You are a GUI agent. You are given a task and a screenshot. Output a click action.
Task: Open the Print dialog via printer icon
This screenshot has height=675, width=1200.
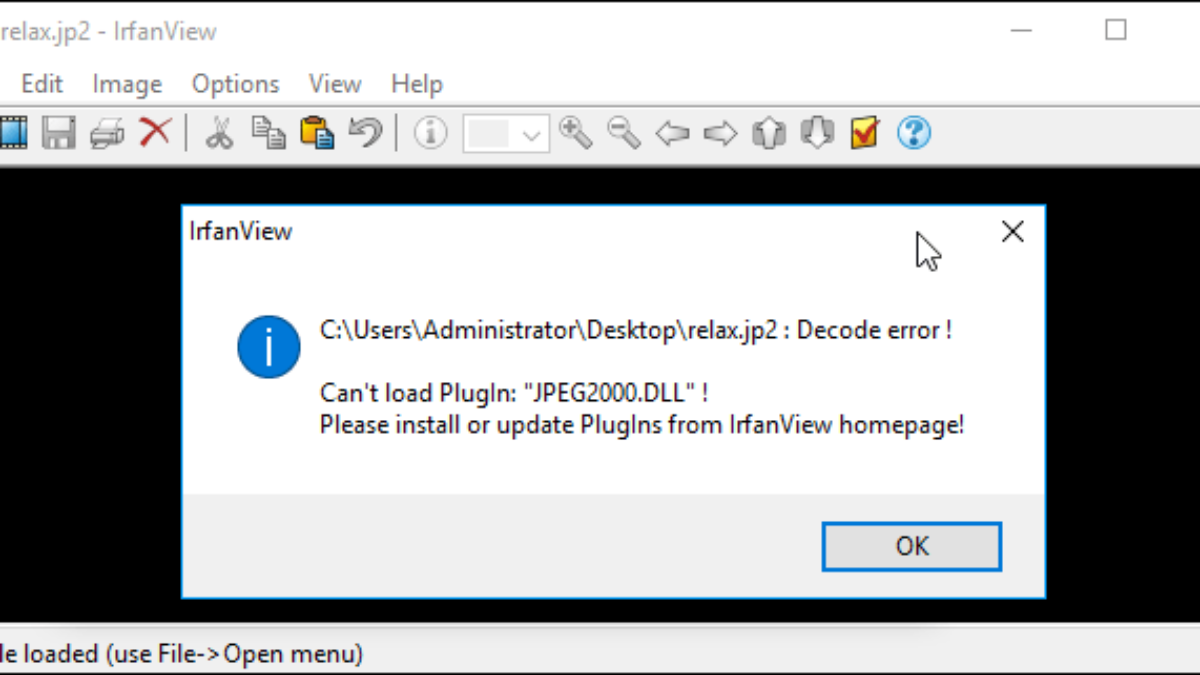pyautogui.click(x=107, y=132)
